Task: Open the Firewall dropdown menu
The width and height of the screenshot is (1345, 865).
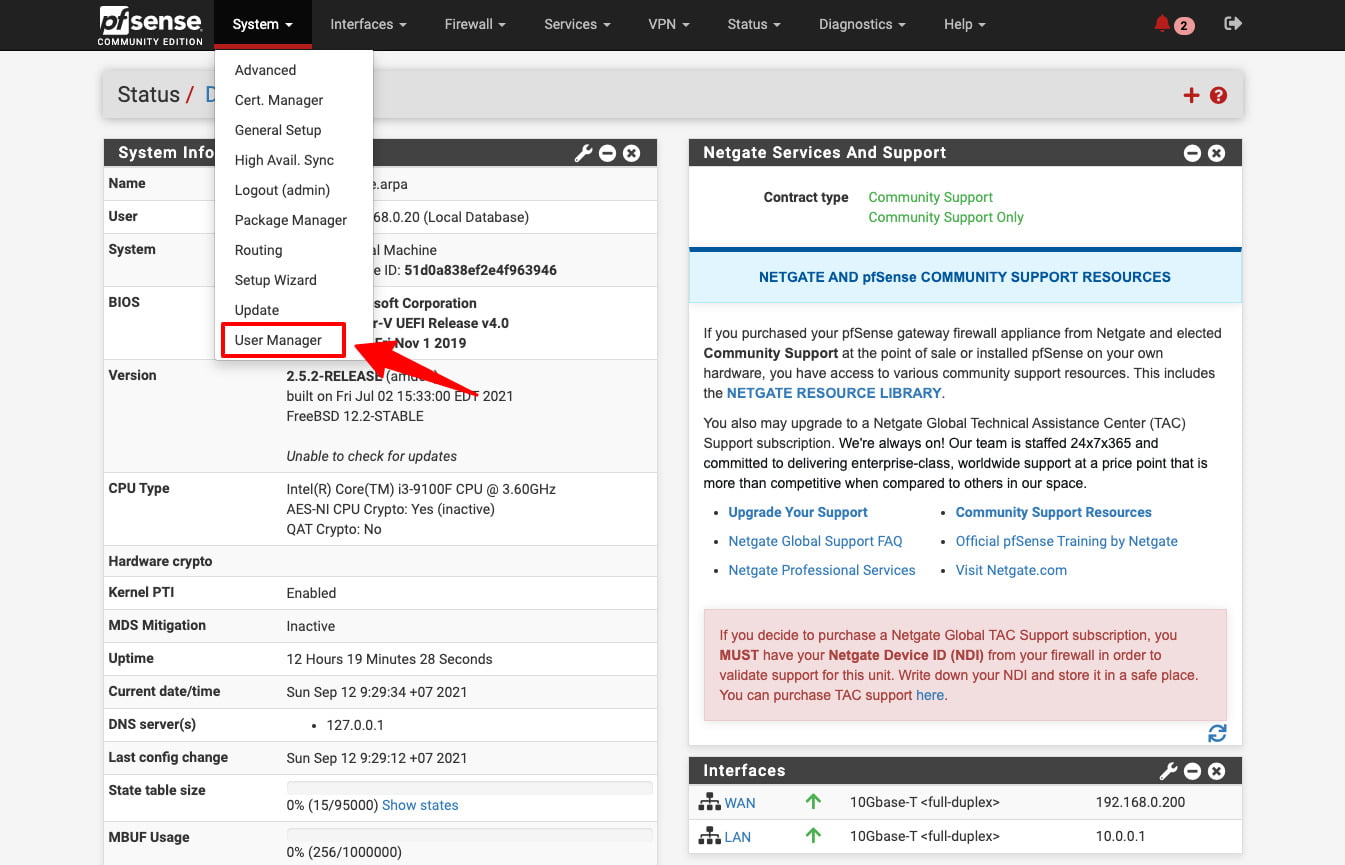Action: tap(475, 24)
